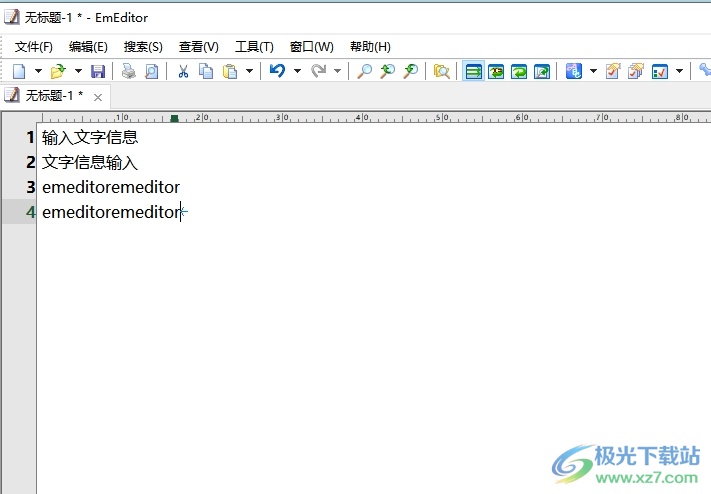
Task: Expand the Open file dropdown arrow
Action: [78, 71]
